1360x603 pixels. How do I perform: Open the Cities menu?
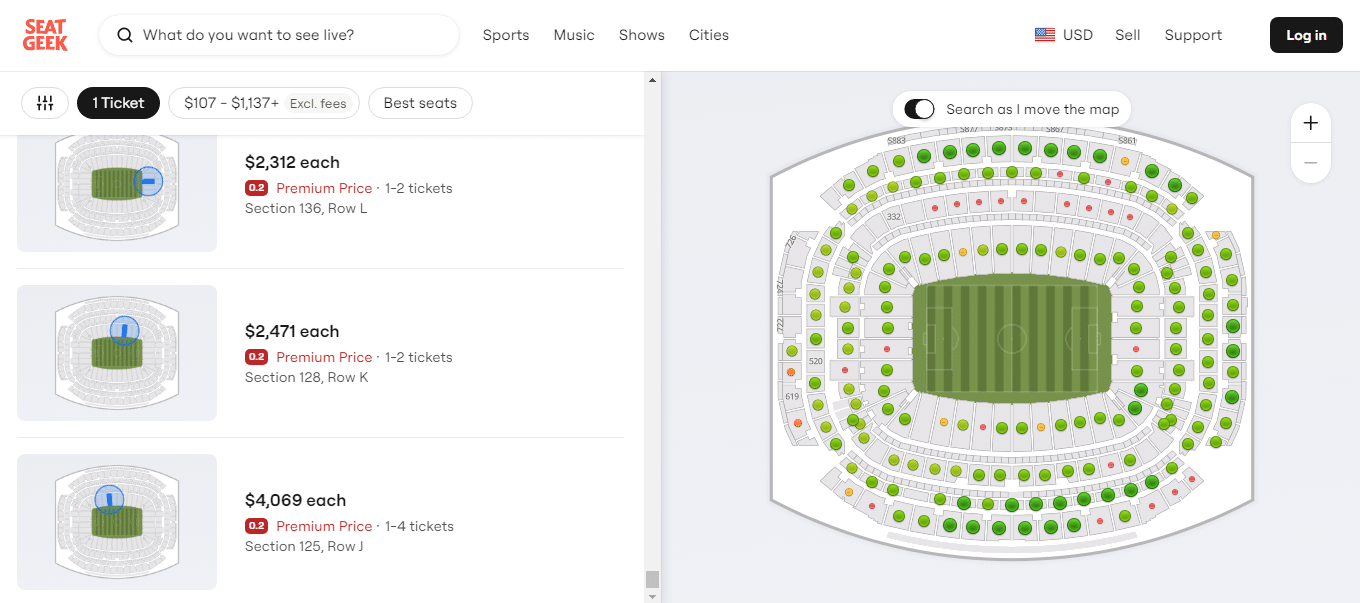(x=709, y=35)
